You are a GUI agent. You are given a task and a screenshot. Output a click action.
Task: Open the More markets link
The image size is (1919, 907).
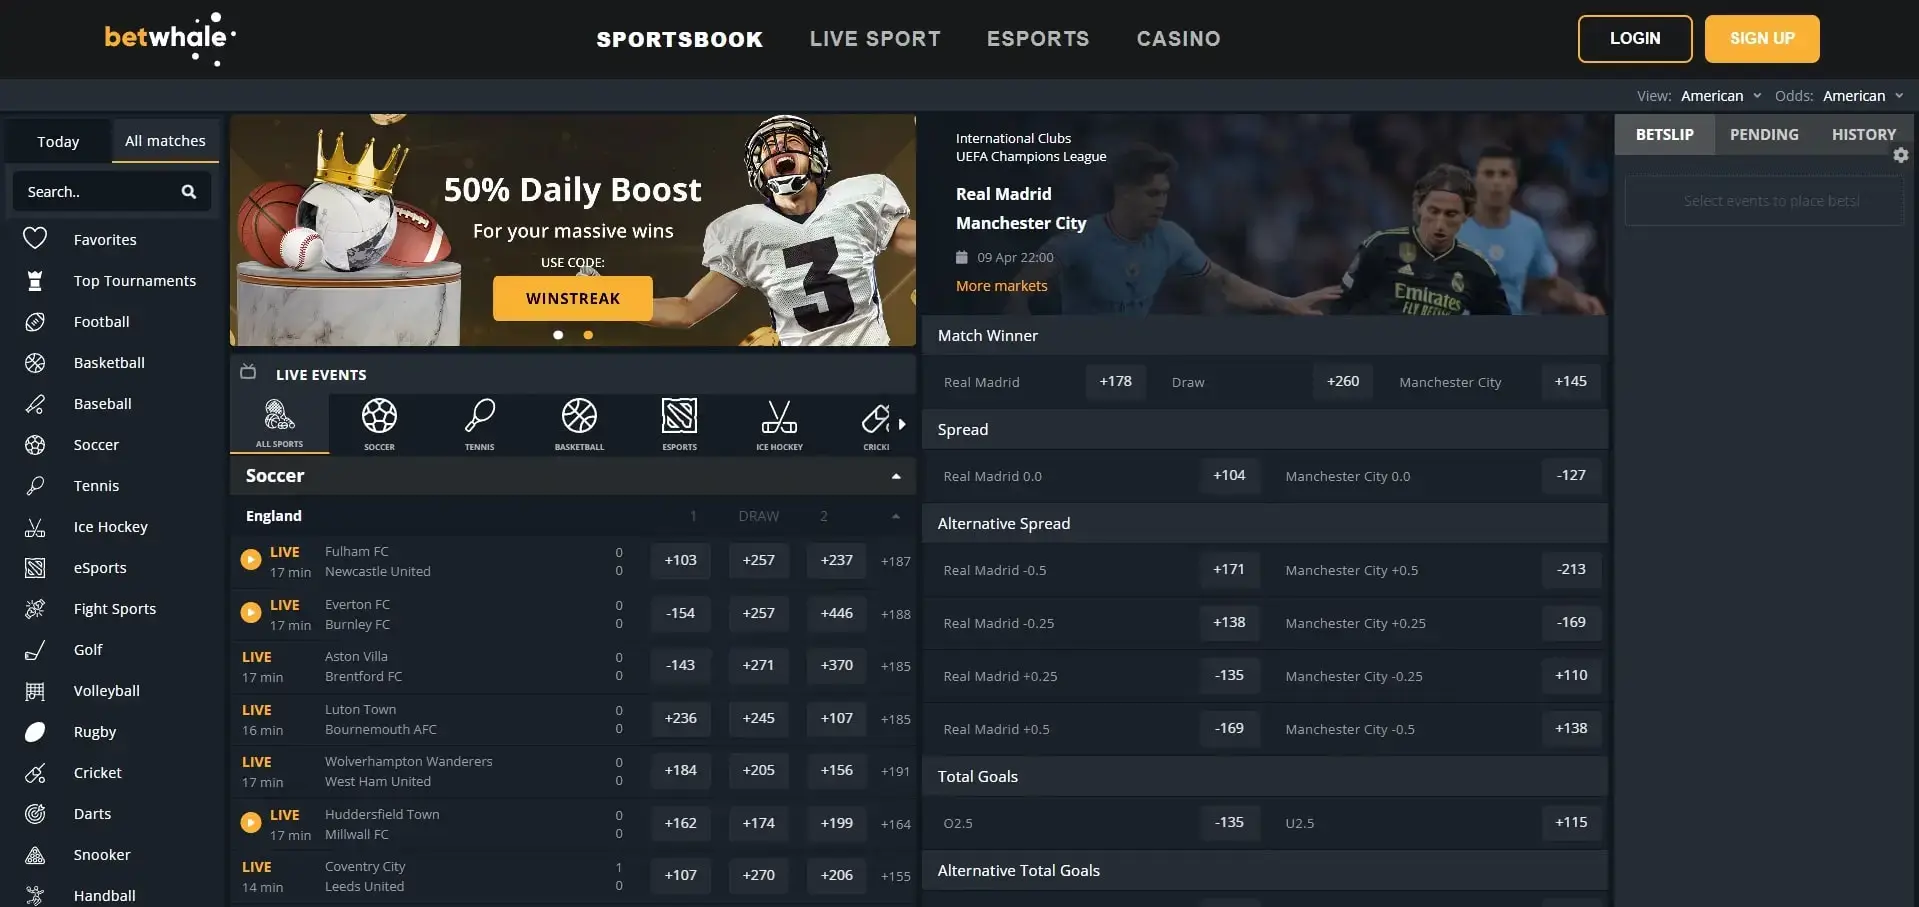[1001, 286]
